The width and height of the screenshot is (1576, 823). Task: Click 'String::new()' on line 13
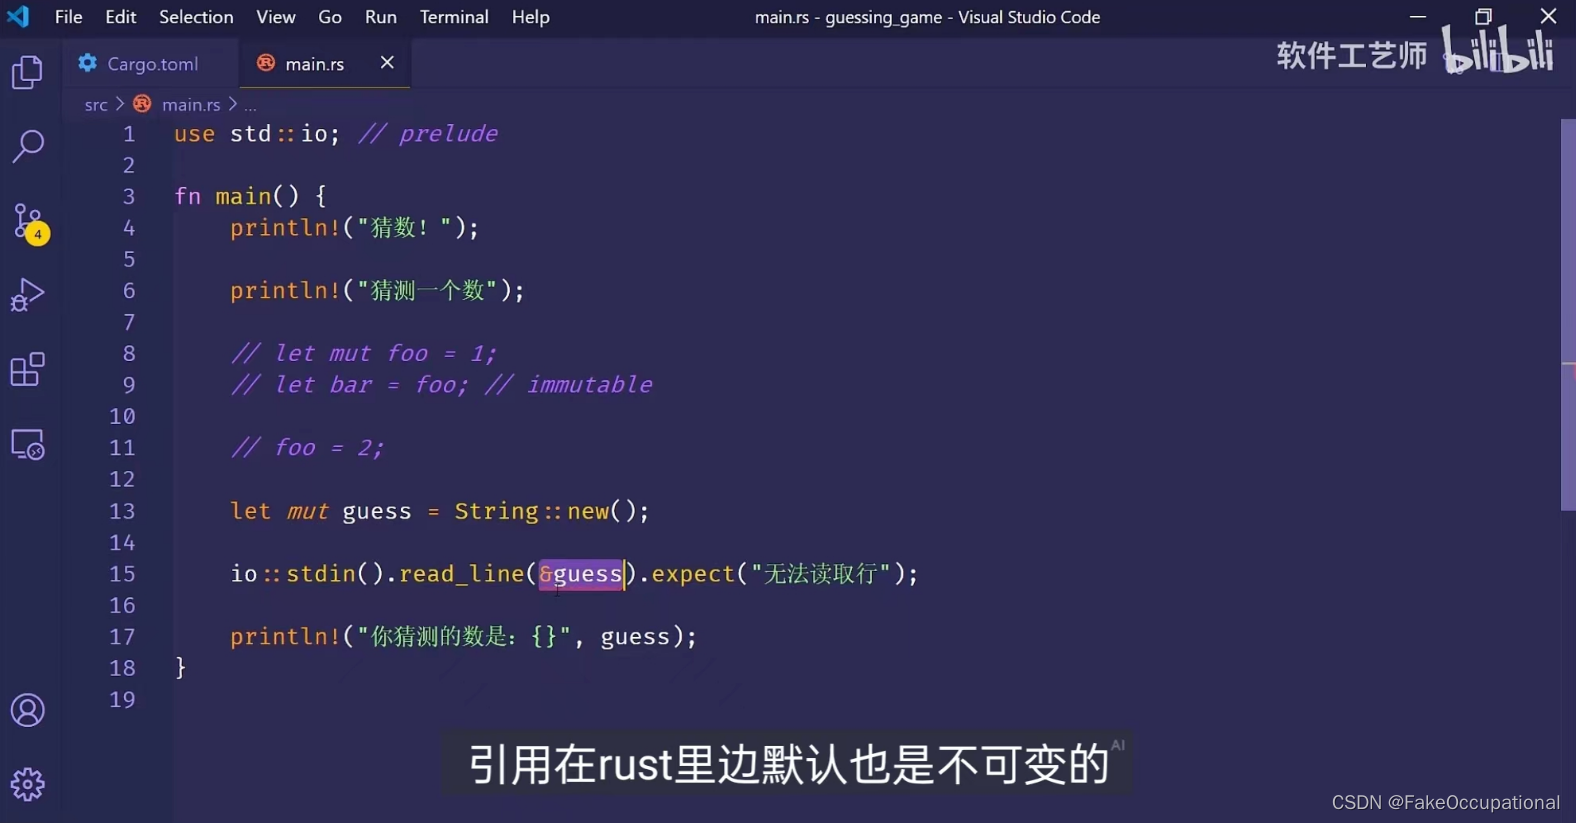[x=545, y=511]
